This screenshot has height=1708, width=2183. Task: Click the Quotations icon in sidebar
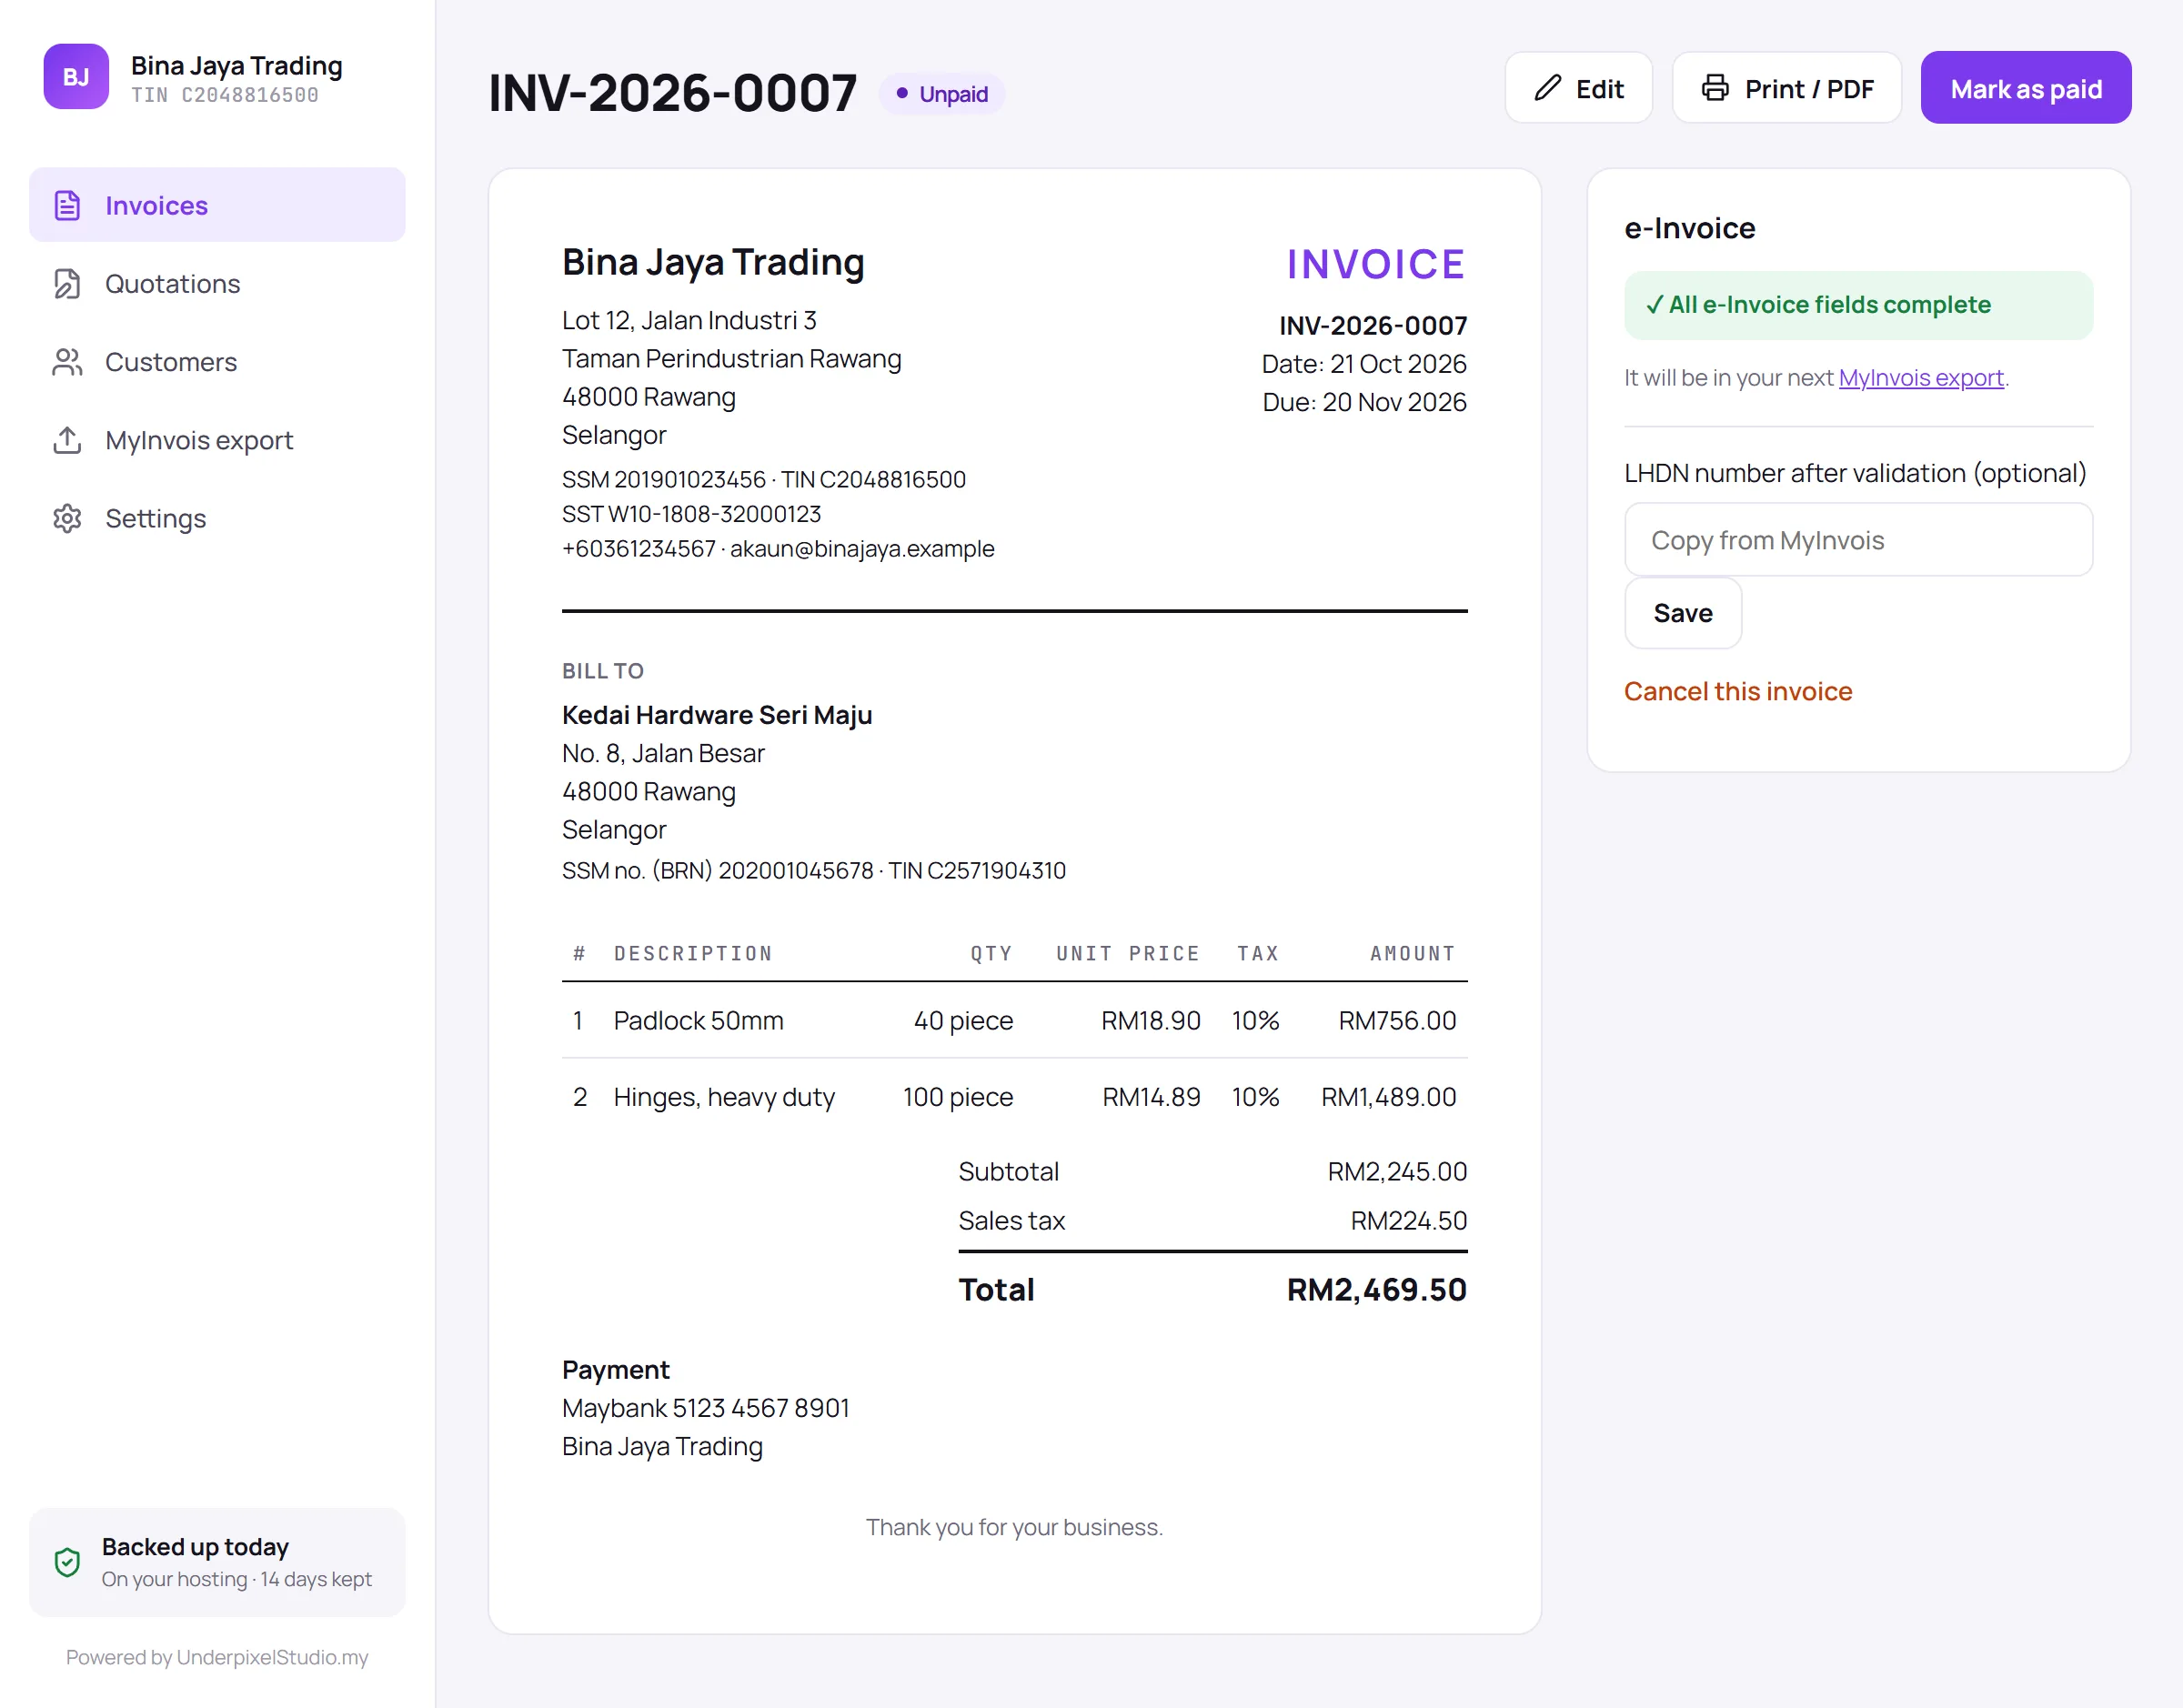coord(67,283)
